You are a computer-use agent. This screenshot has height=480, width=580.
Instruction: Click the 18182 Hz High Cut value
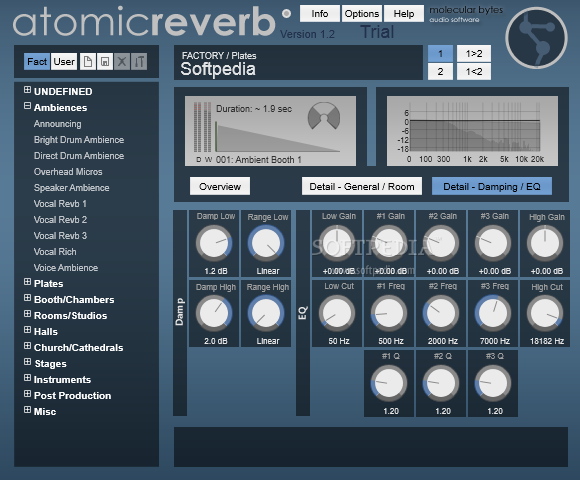[x=547, y=341]
